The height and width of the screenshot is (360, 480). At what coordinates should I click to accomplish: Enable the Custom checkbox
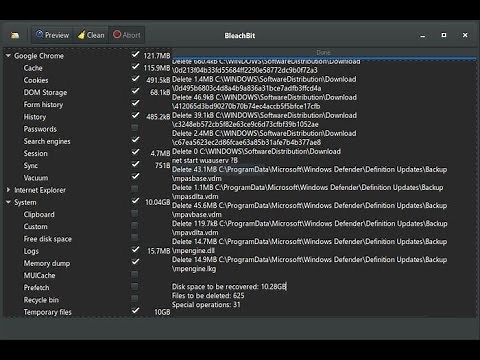click(135, 225)
